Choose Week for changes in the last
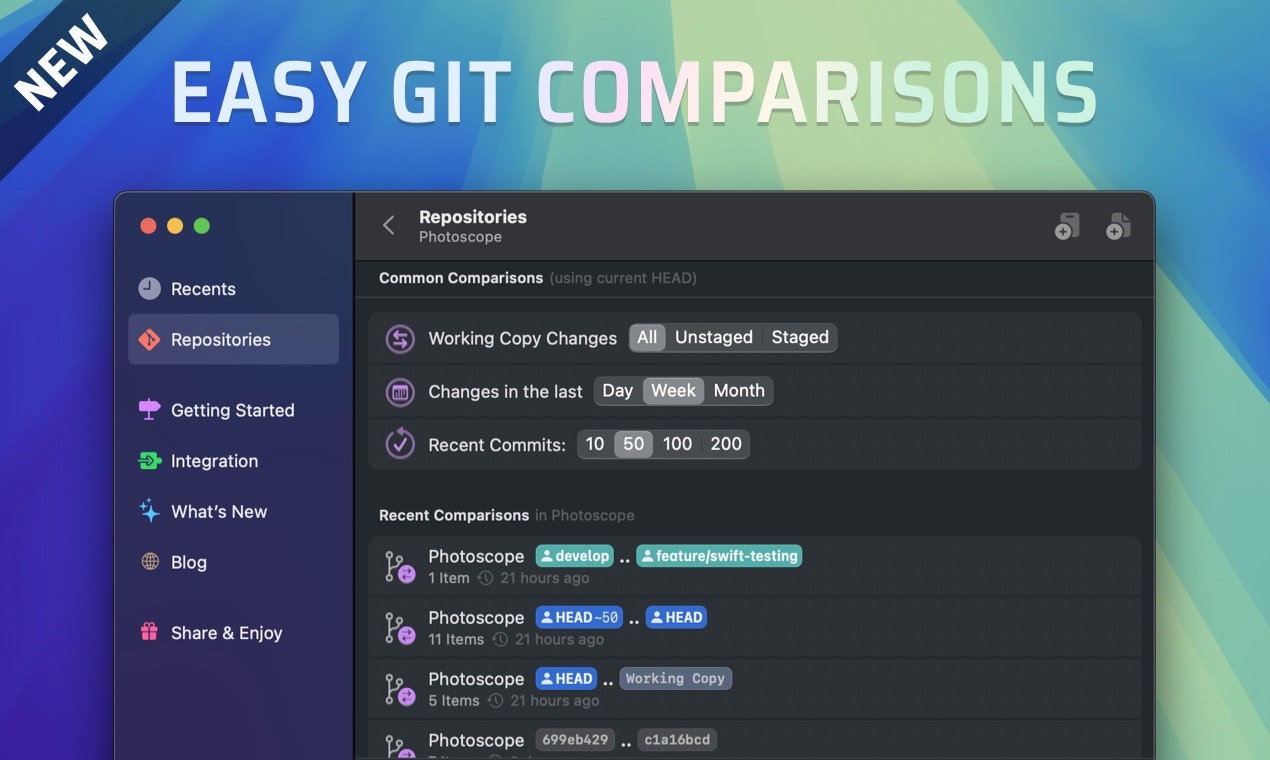This screenshot has height=760, width=1270. 674,391
